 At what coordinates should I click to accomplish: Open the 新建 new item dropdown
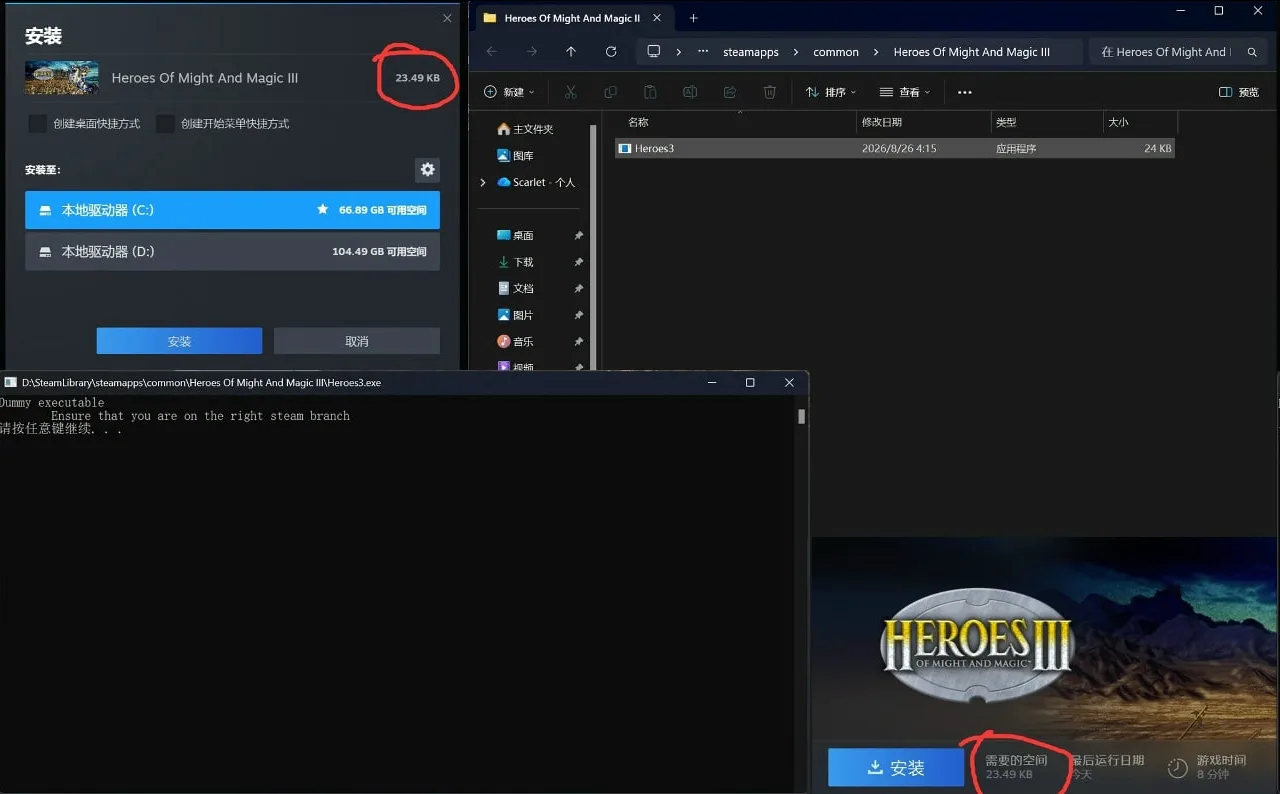coord(509,92)
